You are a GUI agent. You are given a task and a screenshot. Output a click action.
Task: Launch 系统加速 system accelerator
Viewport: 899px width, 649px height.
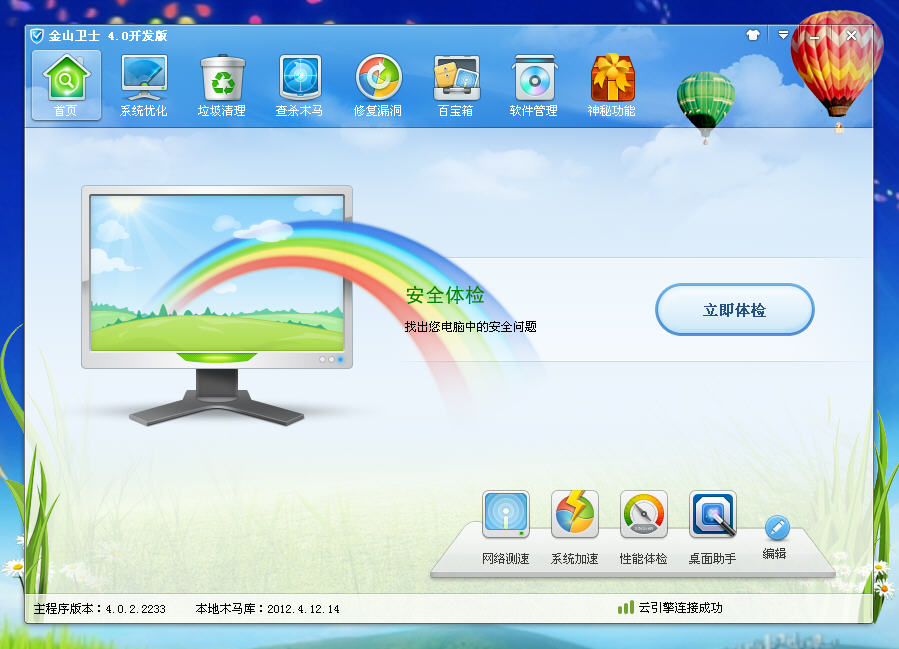[574, 527]
